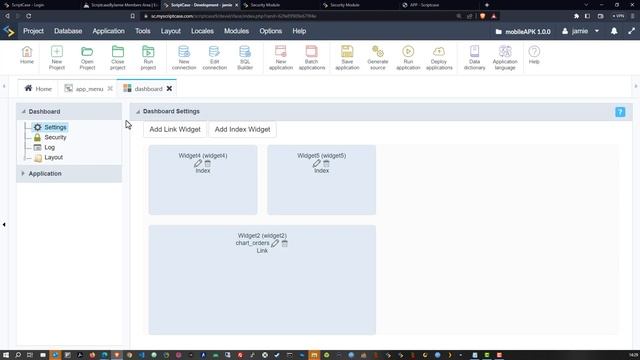Open a new browser tab
Image resolution: width=640 pixels, height=360 pixels.
tap(487, 5)
